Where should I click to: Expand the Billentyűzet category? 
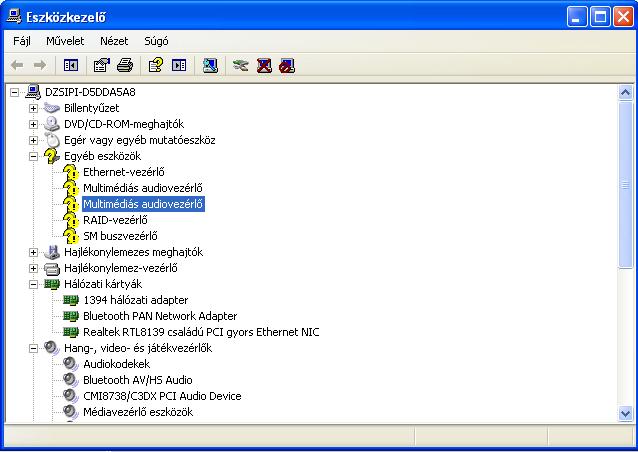33,108
